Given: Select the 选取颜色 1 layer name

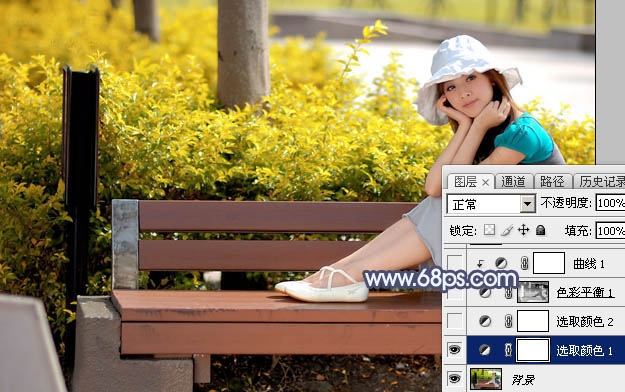Looking at the screenshot, I should [585, 351].
